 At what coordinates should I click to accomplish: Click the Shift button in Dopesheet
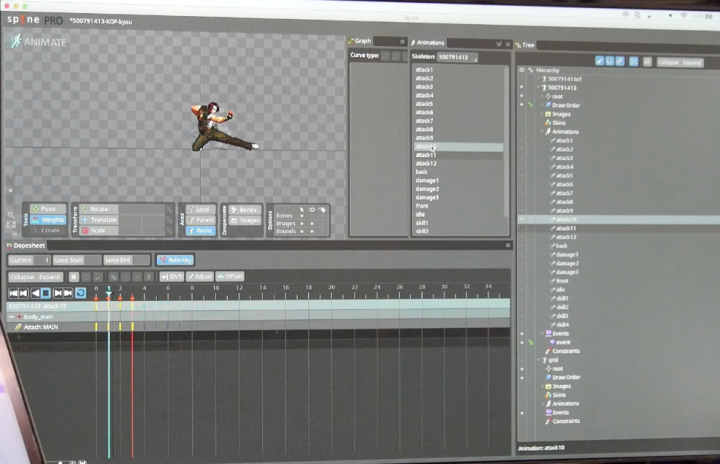pos(171,276)
